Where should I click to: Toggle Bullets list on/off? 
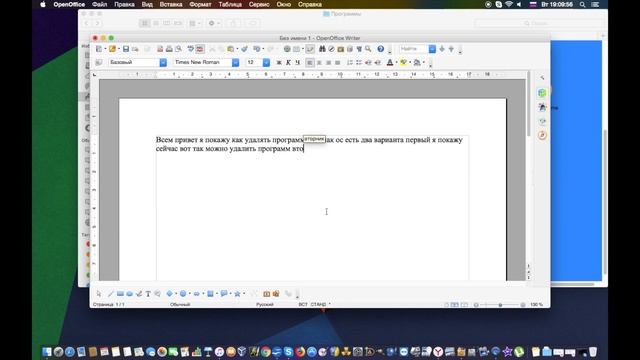pos(359,62)
